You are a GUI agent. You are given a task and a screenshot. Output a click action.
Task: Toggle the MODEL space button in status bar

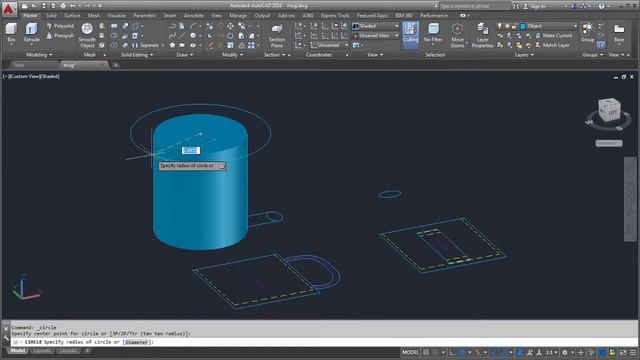[410, 352]
